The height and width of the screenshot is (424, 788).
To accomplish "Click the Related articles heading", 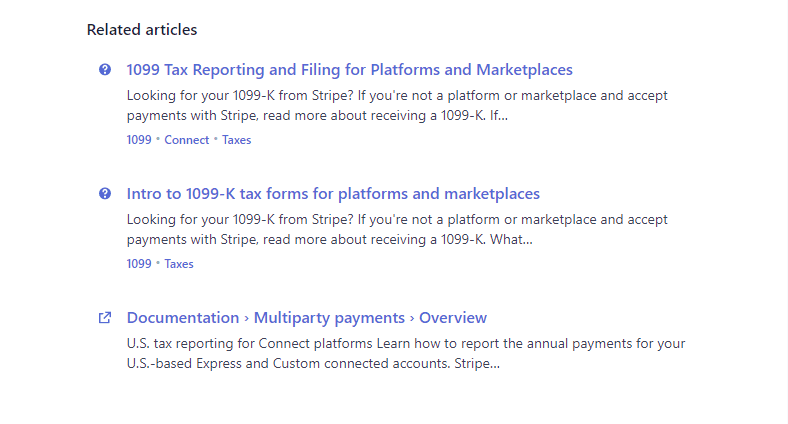I will tap(142, 30).
